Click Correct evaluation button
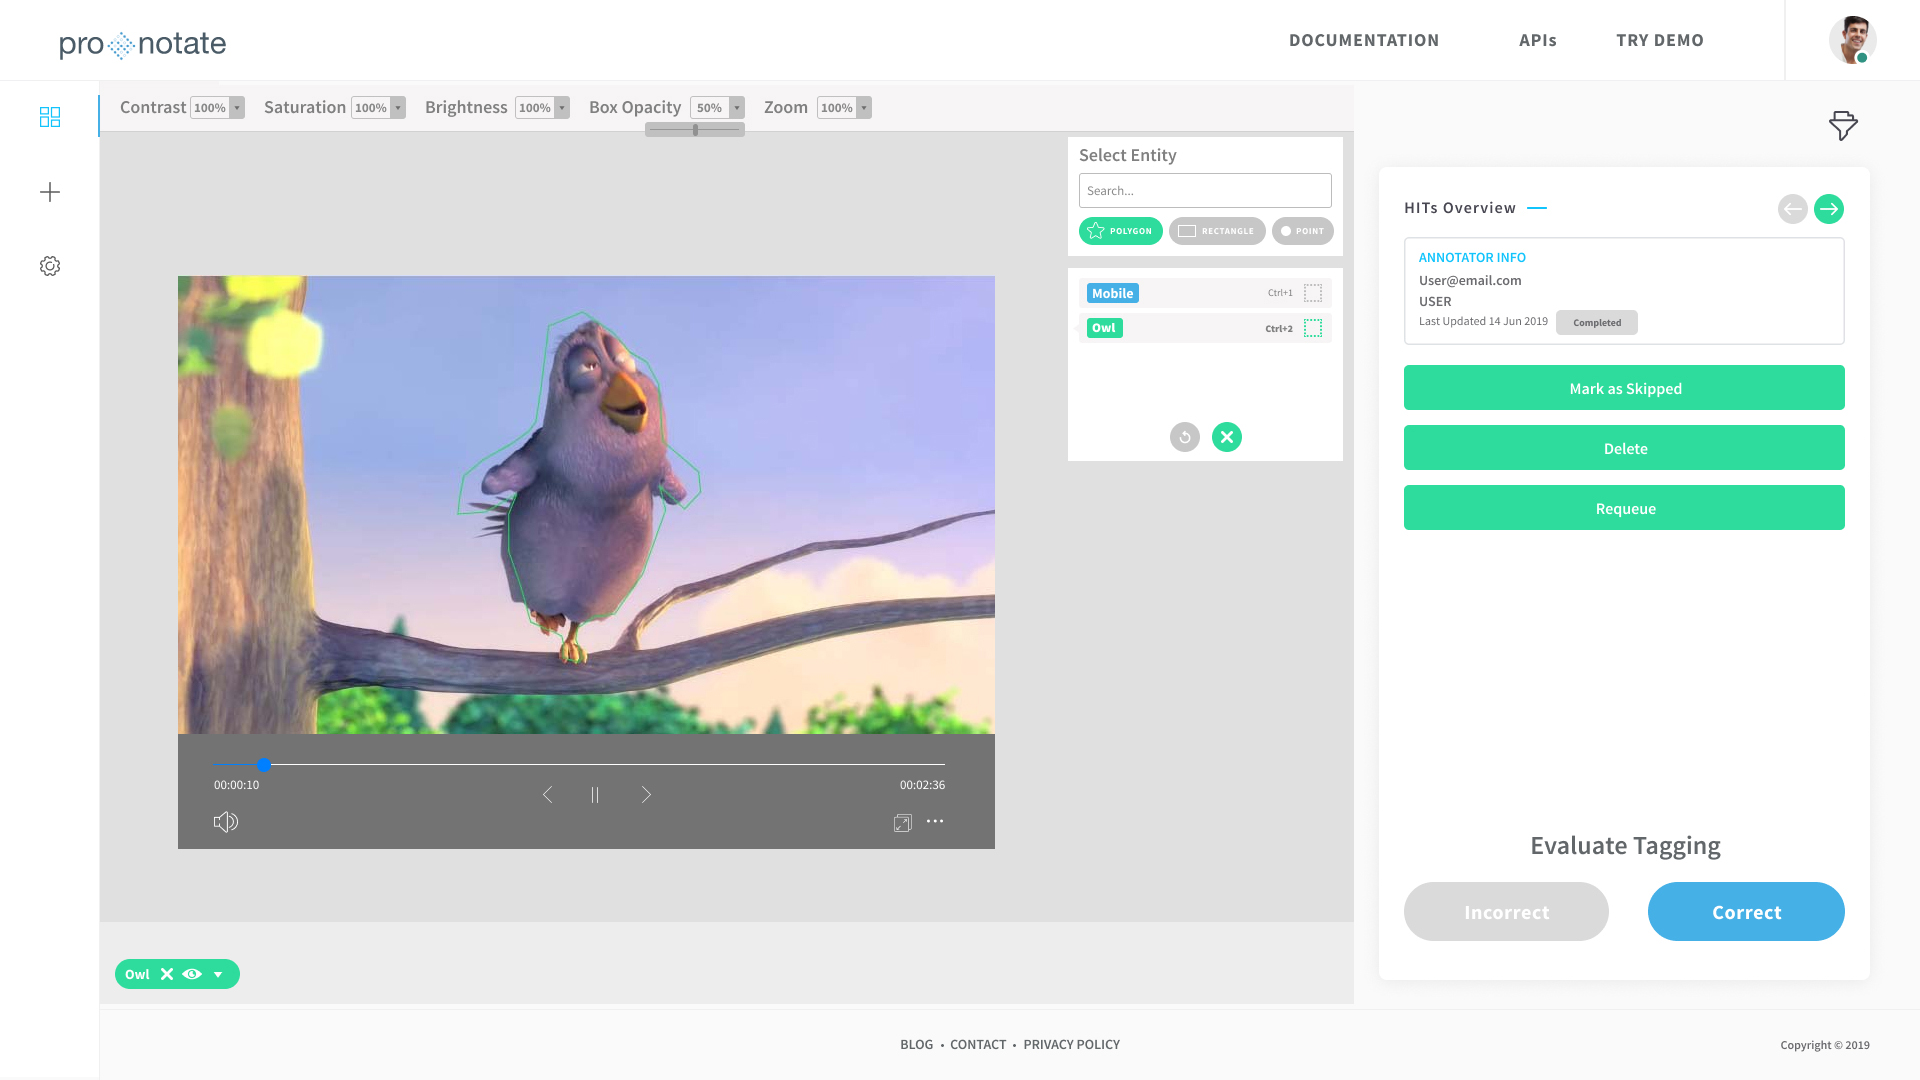 pos(1746,910)
